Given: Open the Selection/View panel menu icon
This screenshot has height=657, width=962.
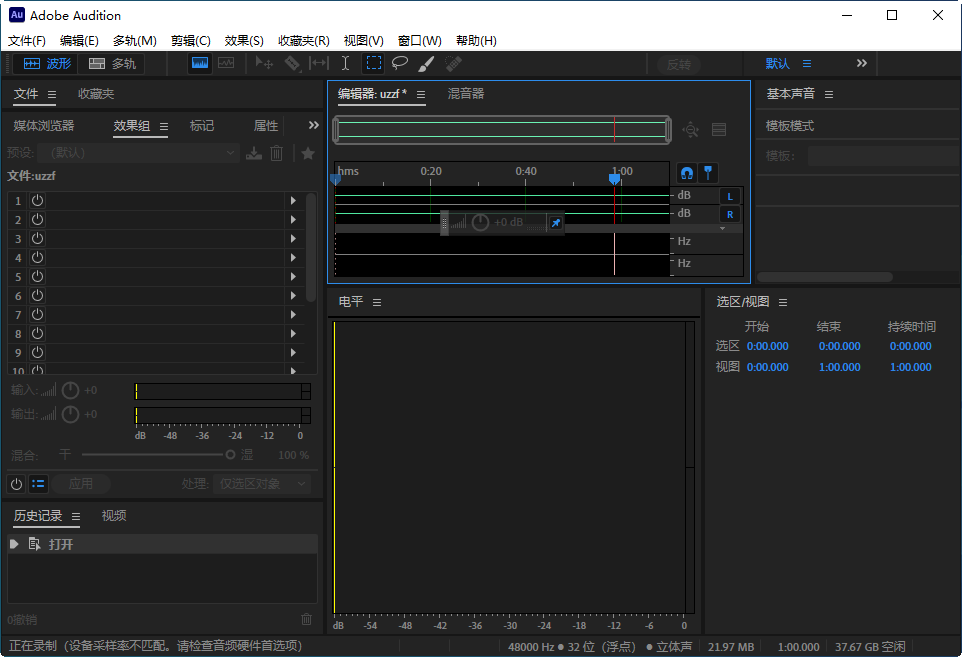Looking at the screenshot, I should point(783,302).
